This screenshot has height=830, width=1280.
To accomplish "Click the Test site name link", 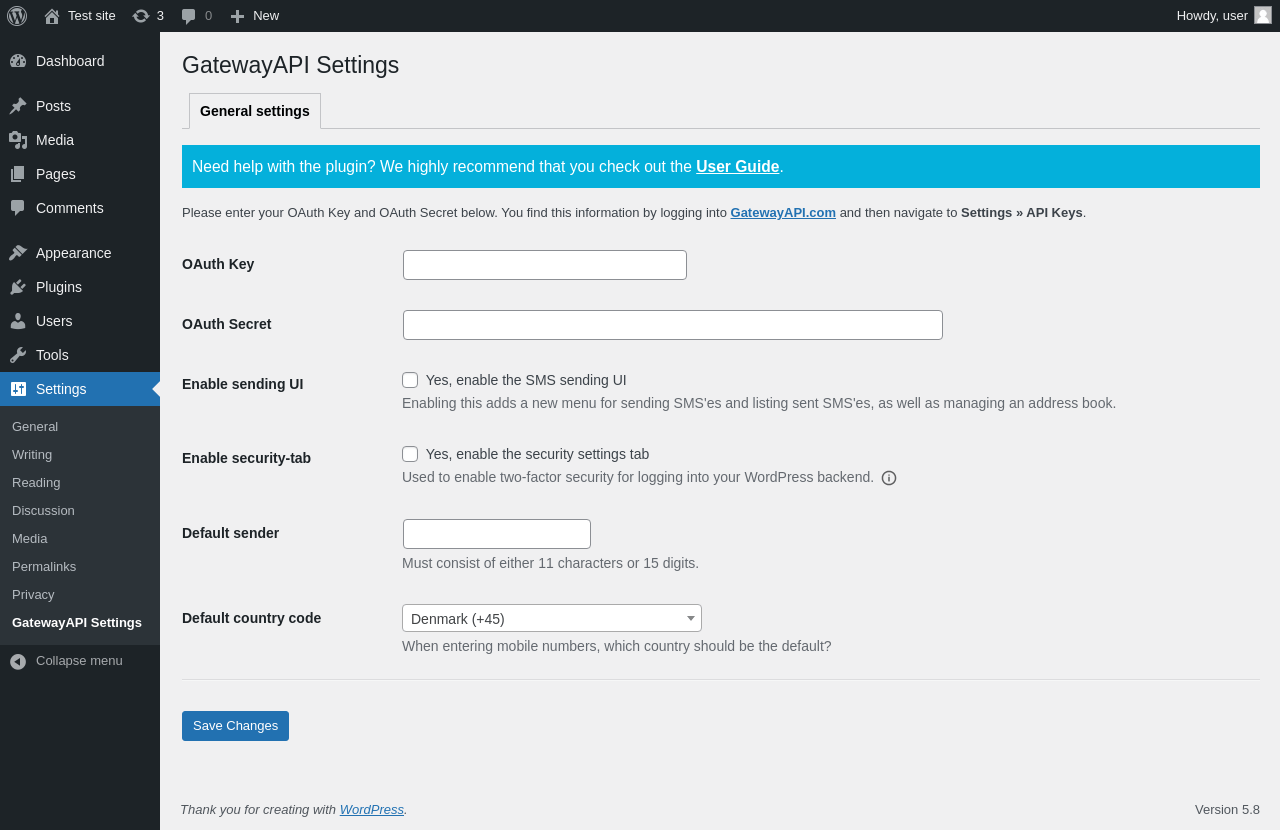I will 92,16.
